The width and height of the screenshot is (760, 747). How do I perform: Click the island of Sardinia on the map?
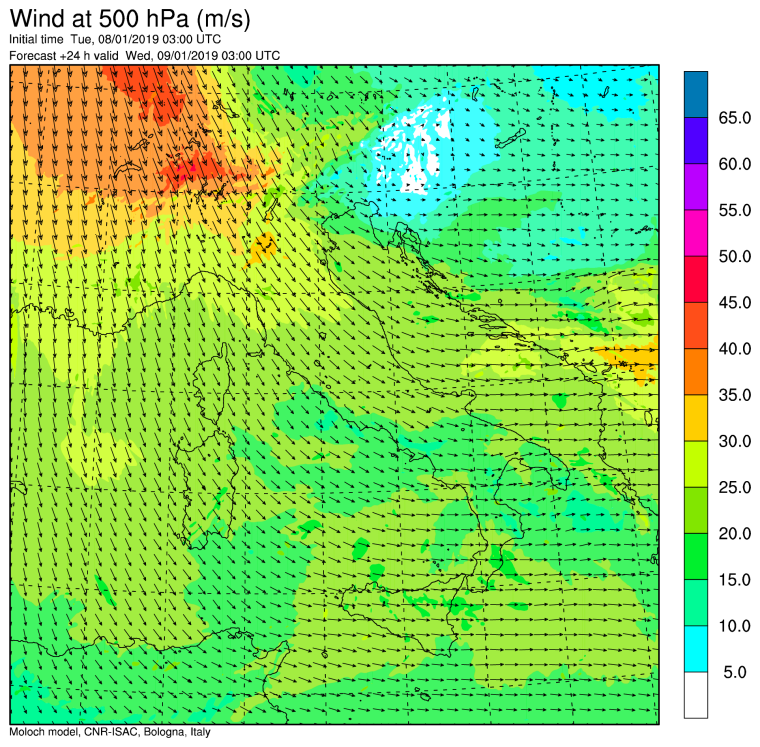pyautogui.click(x=207, y=490)
